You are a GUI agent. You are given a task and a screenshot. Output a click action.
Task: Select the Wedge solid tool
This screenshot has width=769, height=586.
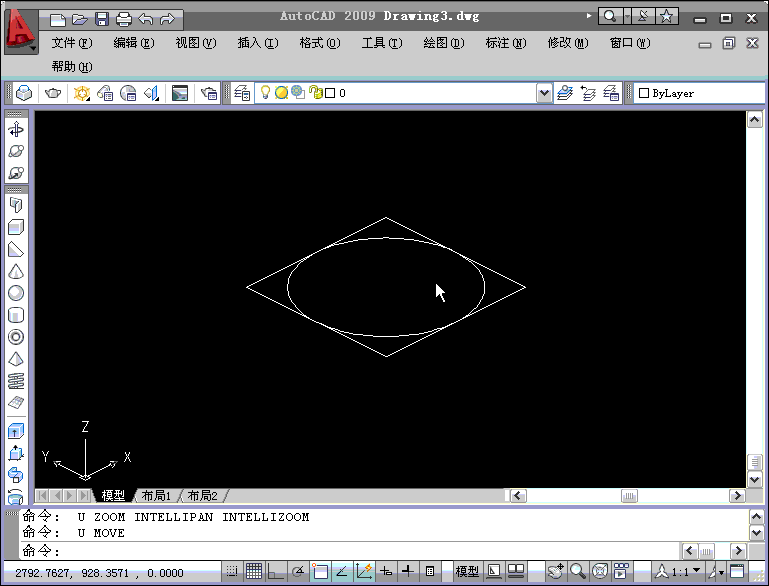[x=16, y=250]
